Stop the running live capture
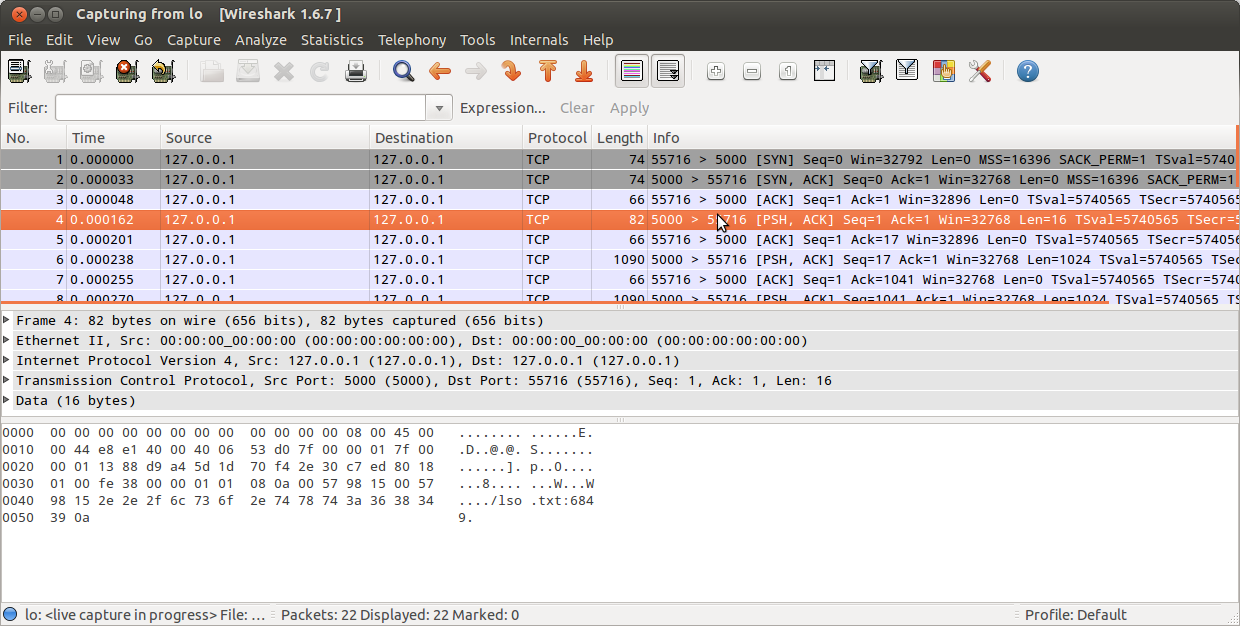This screenshot has width=1240, height=626. coord(127,71)
